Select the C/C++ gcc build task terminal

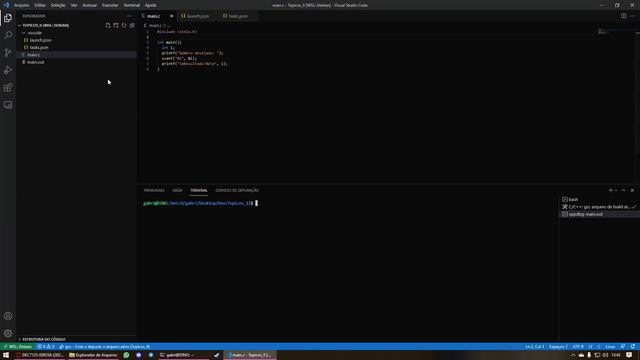(599, 207)
